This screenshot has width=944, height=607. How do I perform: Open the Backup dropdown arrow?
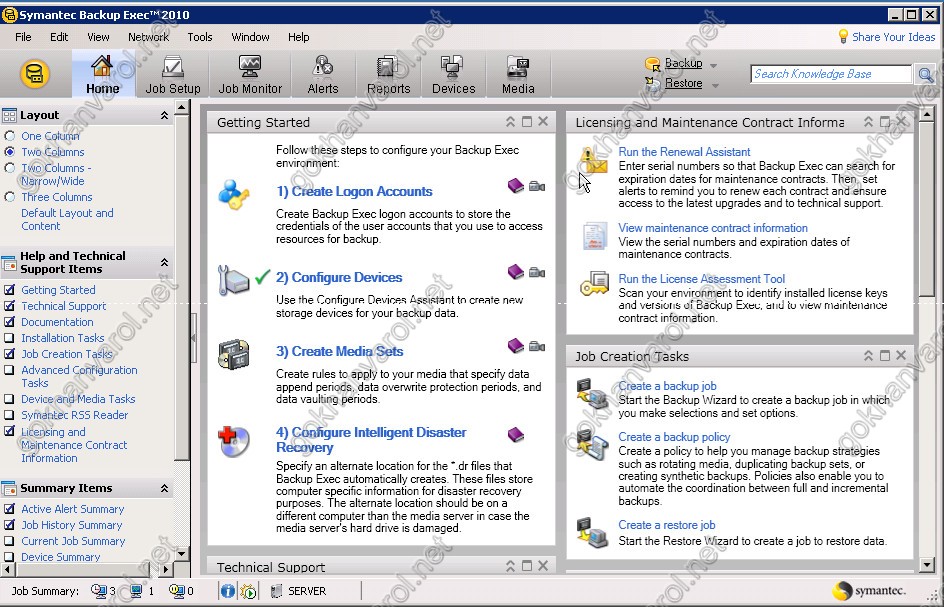pyautogui.click(x=714, y=64)
